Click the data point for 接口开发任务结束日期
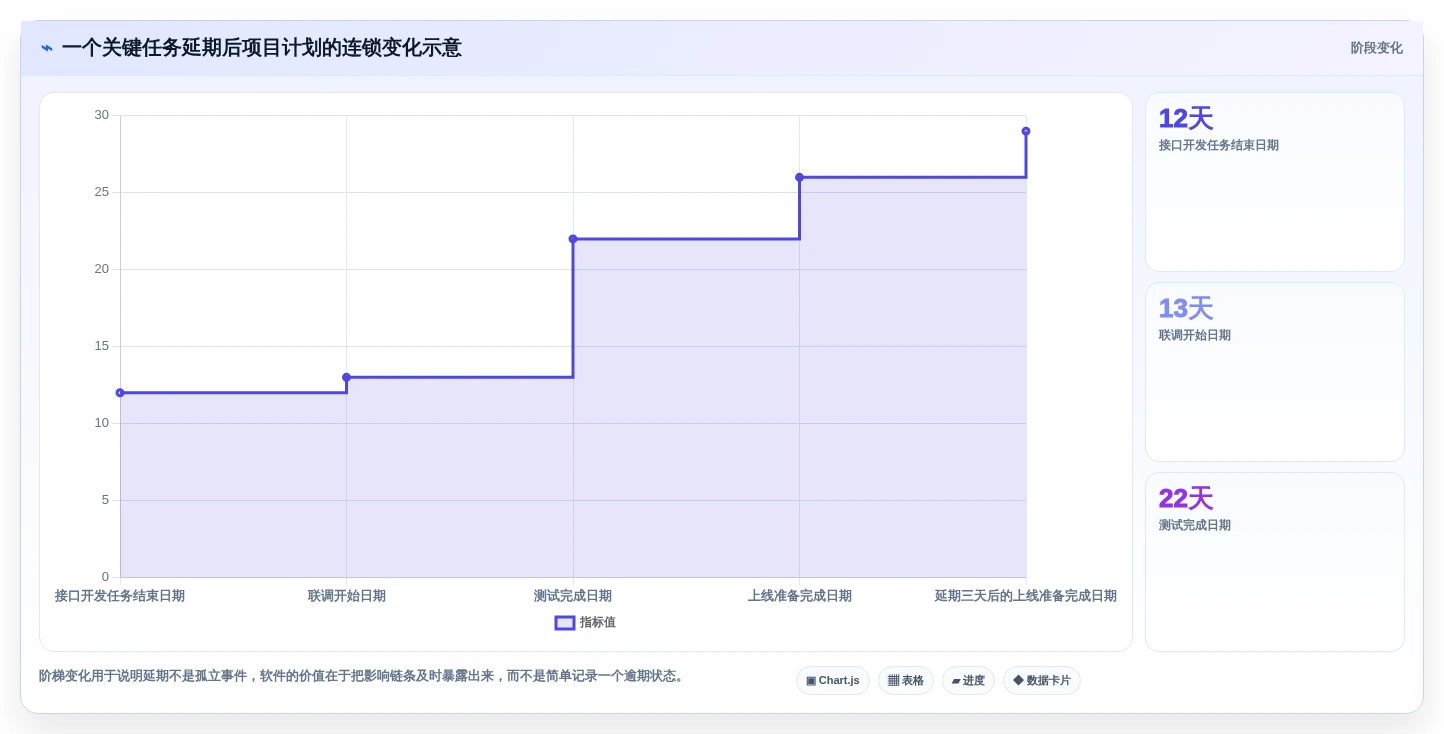This screenshot has height=734, width=1444. (x=120, y=393)
